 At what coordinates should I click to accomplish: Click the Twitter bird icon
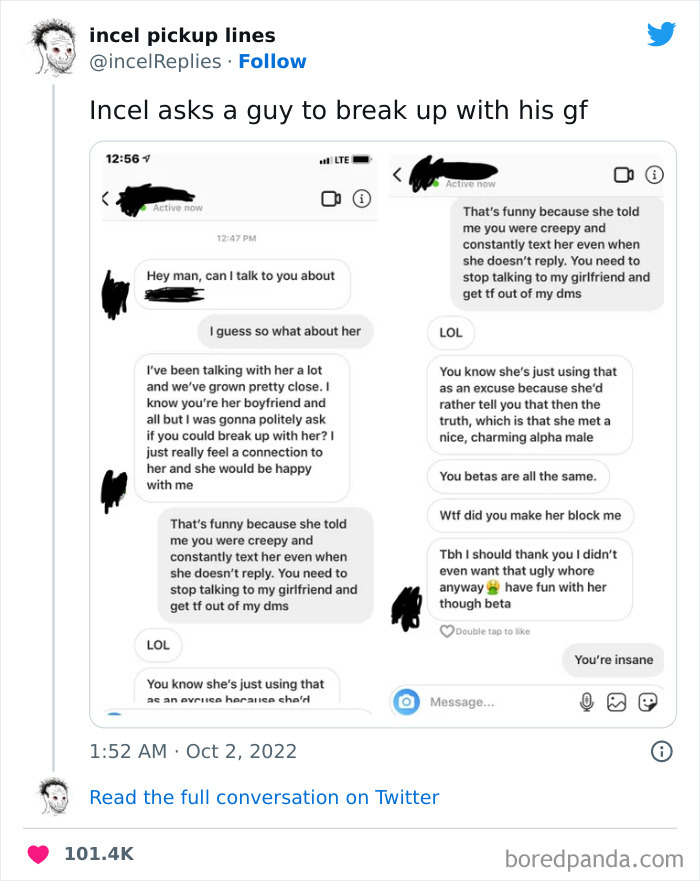tap(661, 35)
